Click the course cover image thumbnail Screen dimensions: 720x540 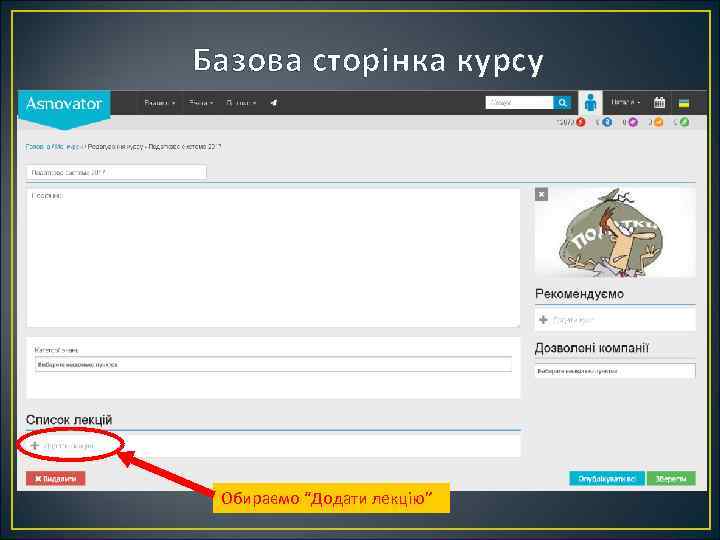pos(615,232)
